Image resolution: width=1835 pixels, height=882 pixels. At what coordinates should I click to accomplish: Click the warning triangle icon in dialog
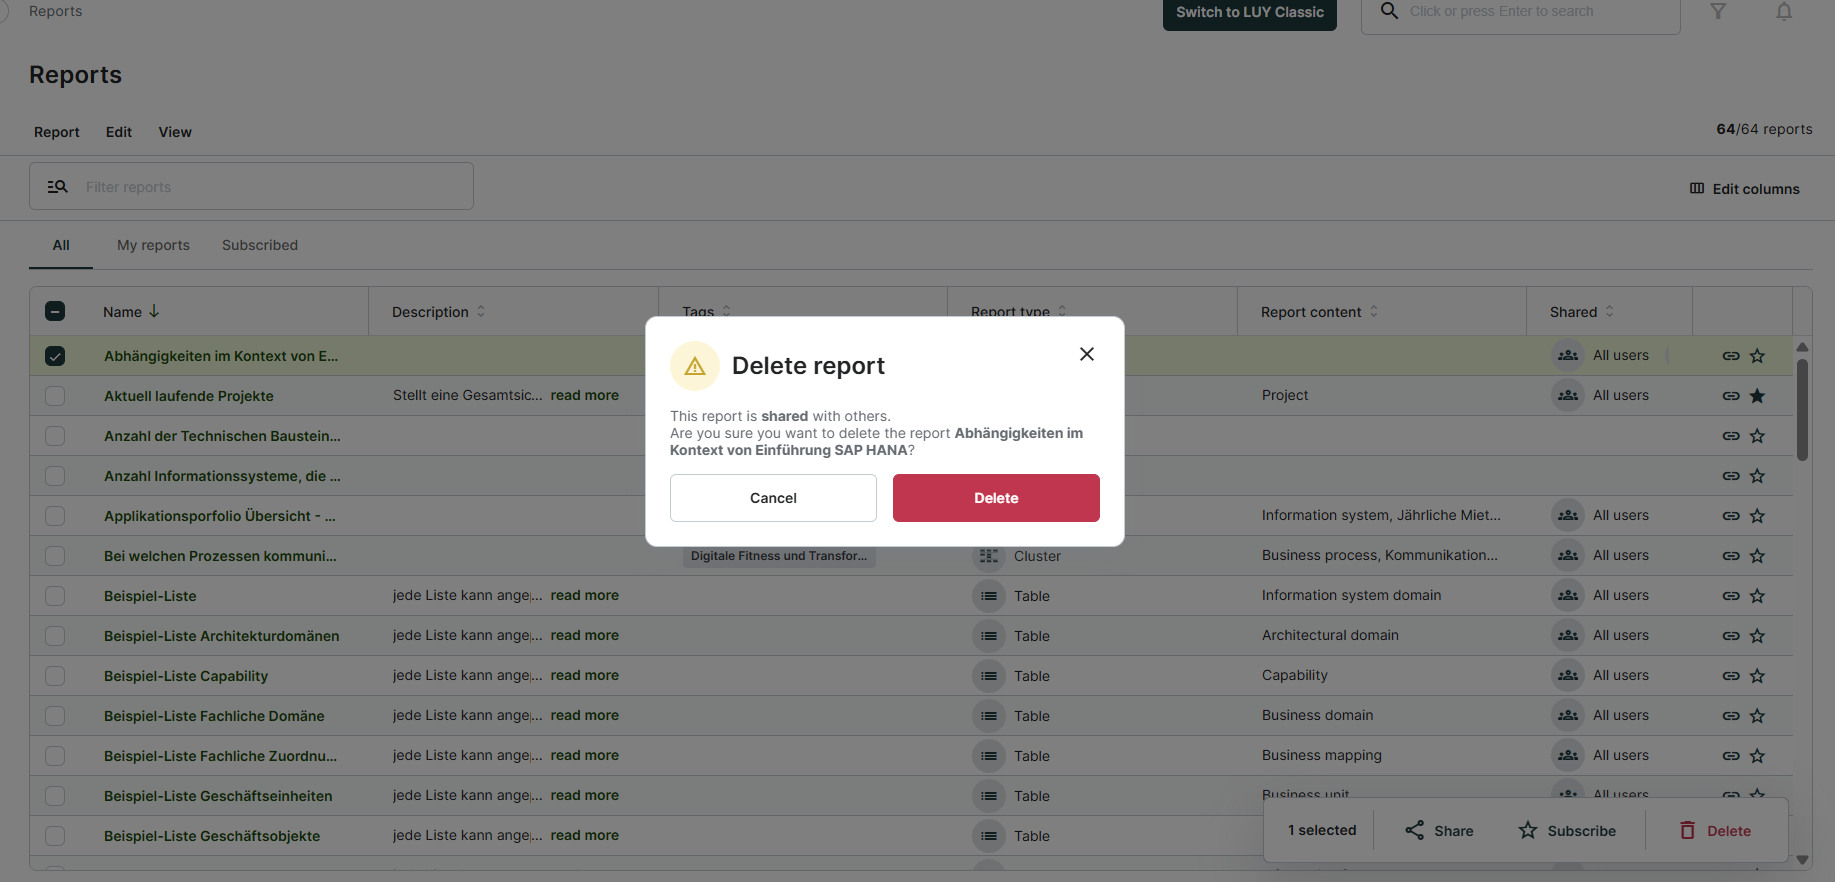tap(695, 366)
